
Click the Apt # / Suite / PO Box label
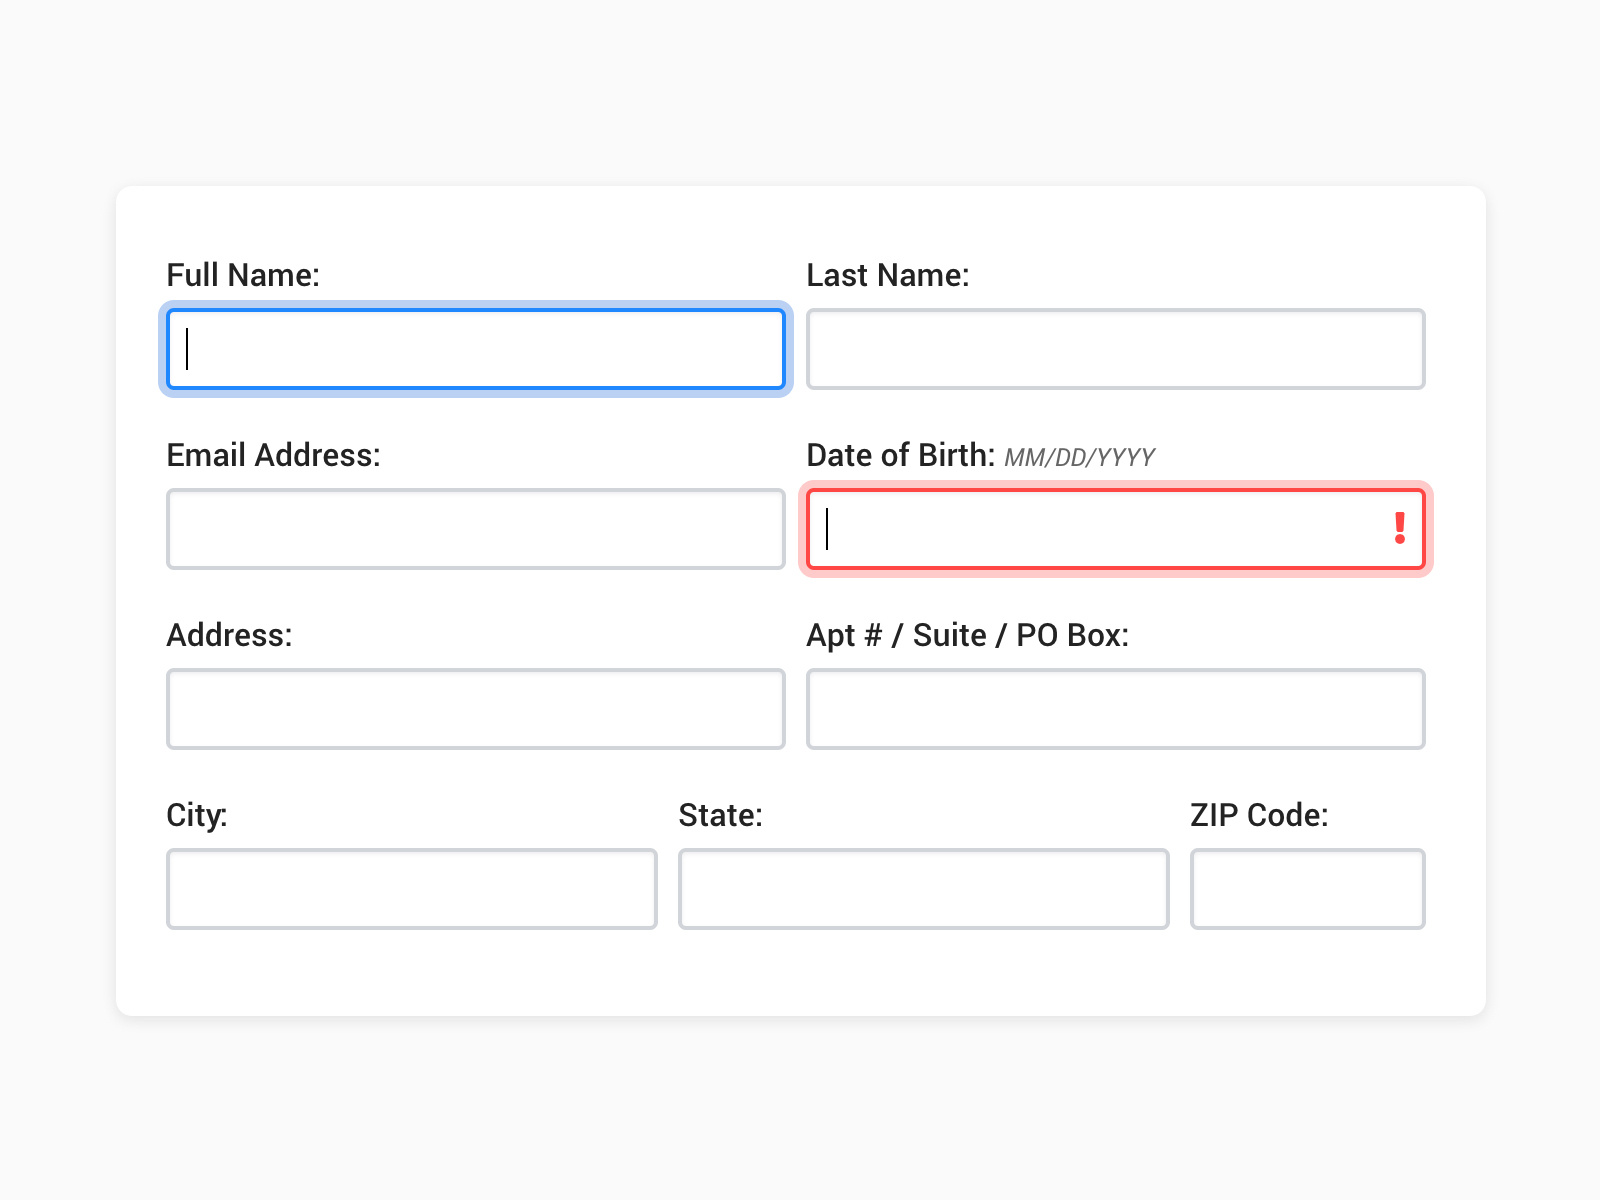tap(968, 635)
